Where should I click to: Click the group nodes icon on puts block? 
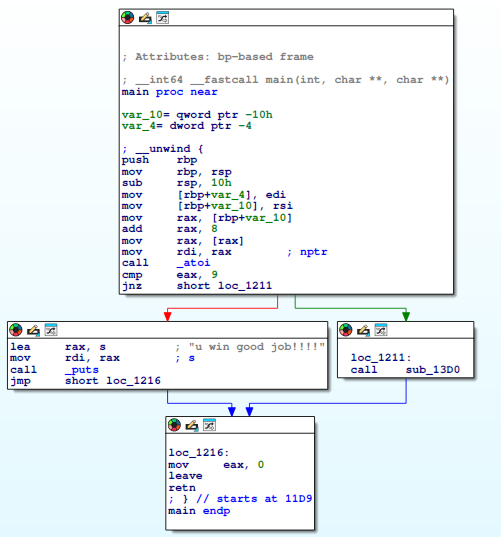[x=51, y=330]
